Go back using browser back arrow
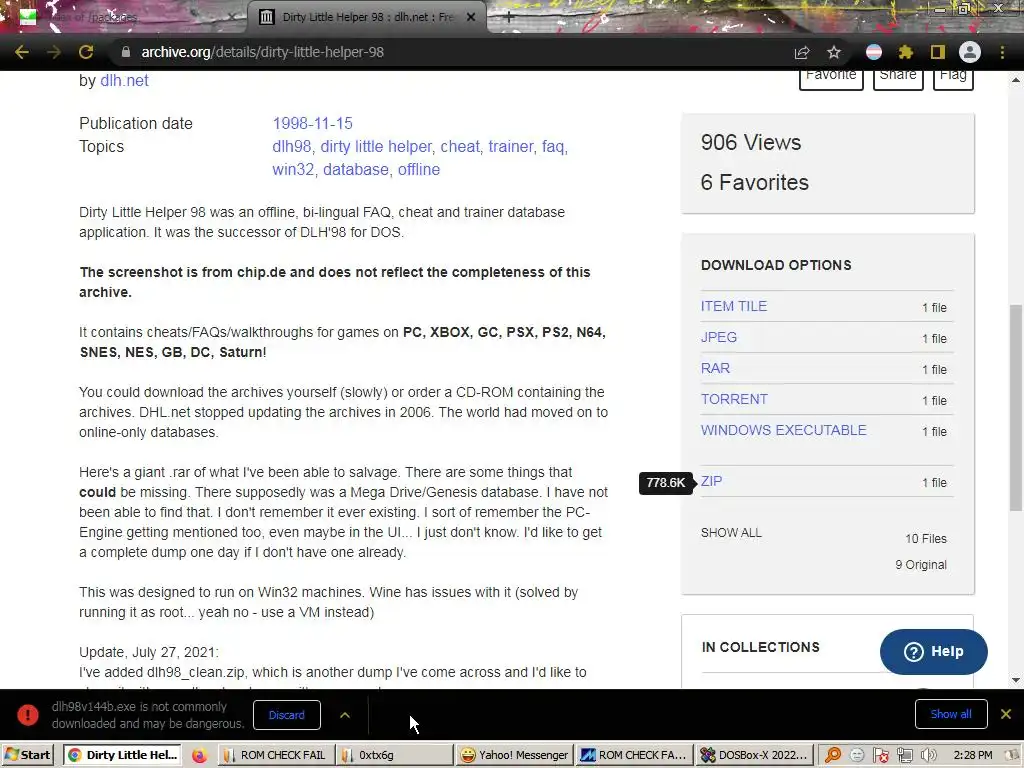Viewport: 1024px width, 768px height. tap(22, 52)
